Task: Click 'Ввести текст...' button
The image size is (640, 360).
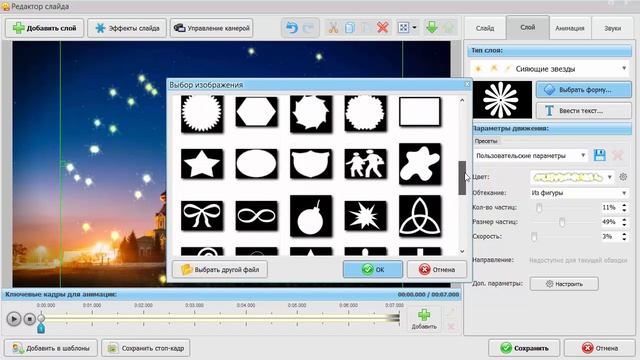Action: pyautogui.click(x=584, y=111)
